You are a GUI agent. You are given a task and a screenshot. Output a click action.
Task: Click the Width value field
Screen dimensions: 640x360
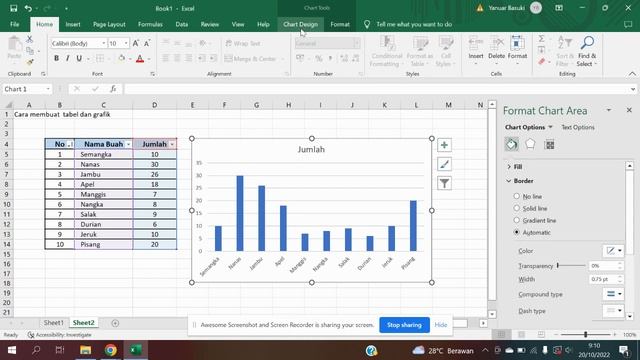tap(603, 279)
